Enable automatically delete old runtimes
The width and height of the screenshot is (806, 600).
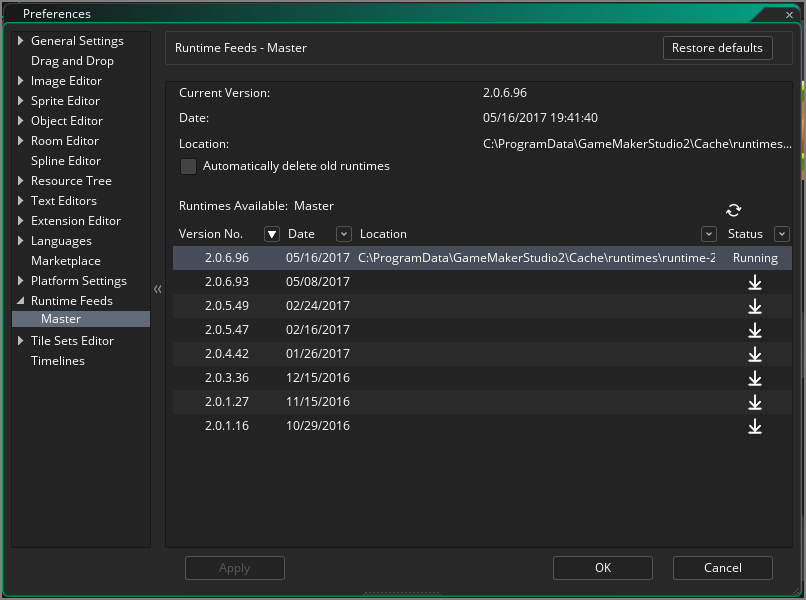point(188,166)
